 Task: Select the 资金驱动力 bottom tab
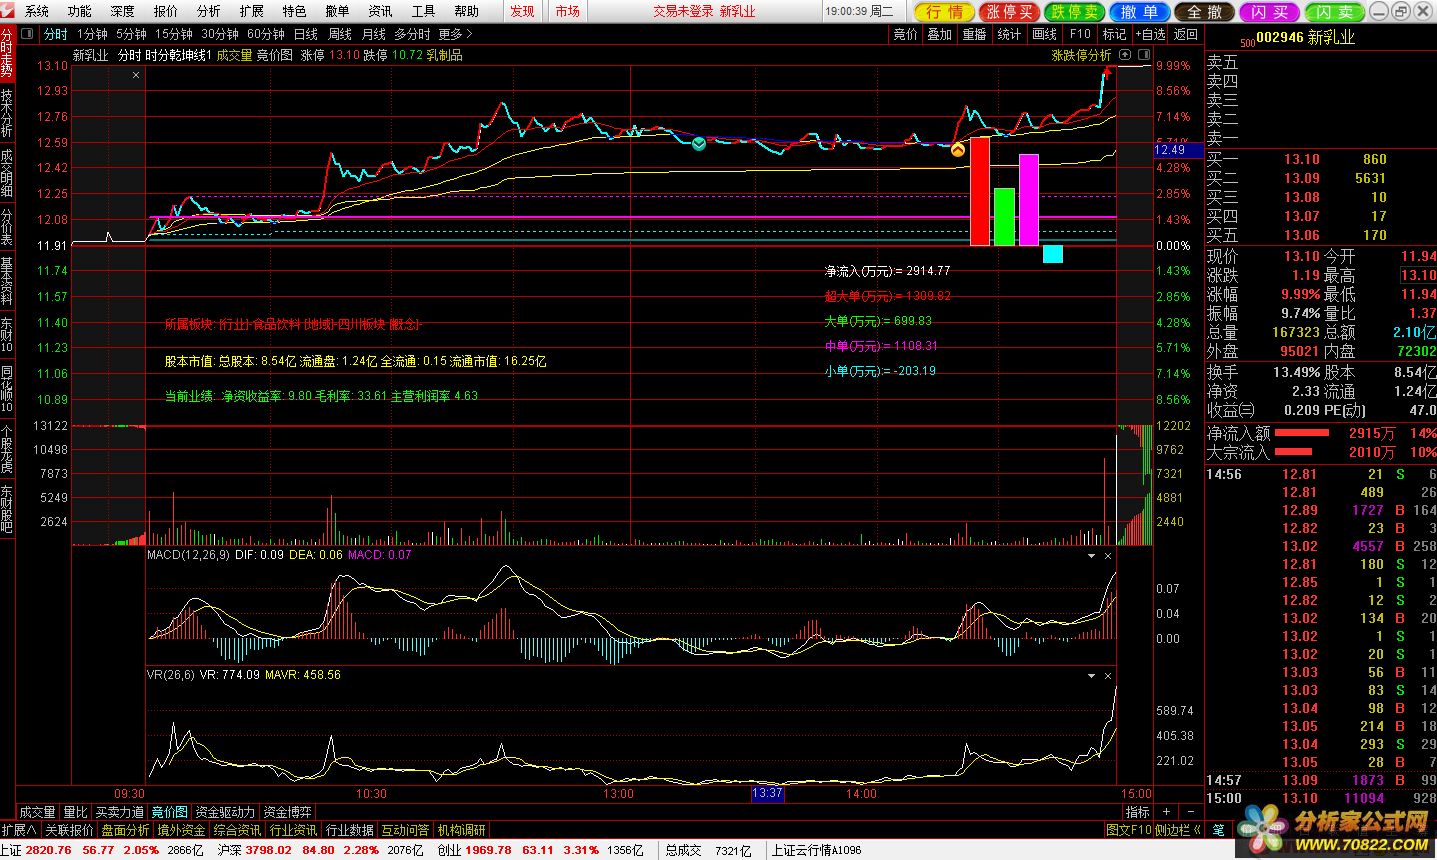(x=225, y=812)
